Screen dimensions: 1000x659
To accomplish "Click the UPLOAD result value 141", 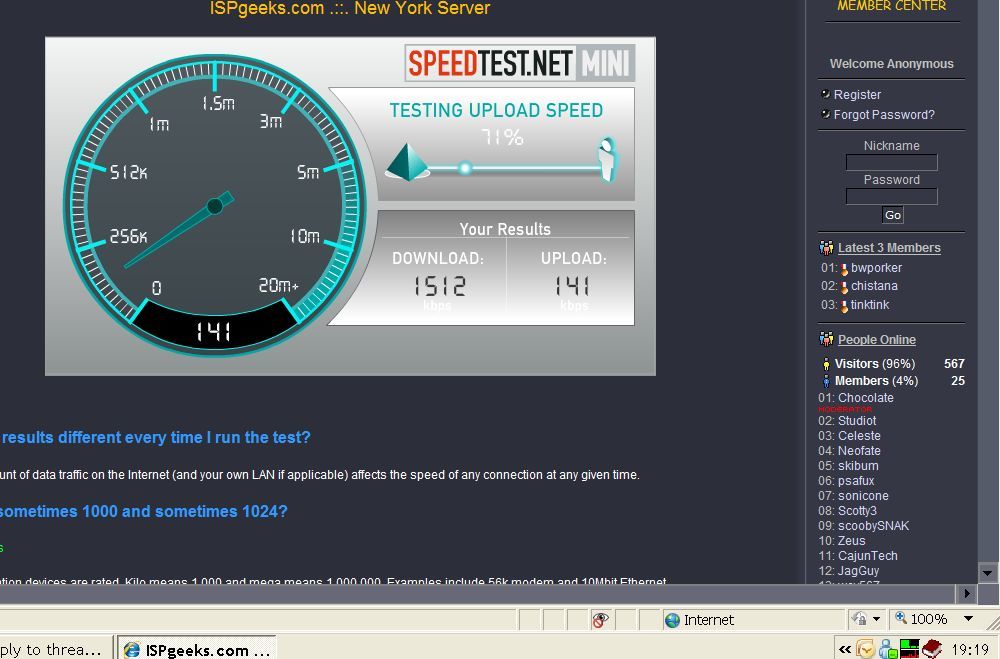I will point(573,286).
